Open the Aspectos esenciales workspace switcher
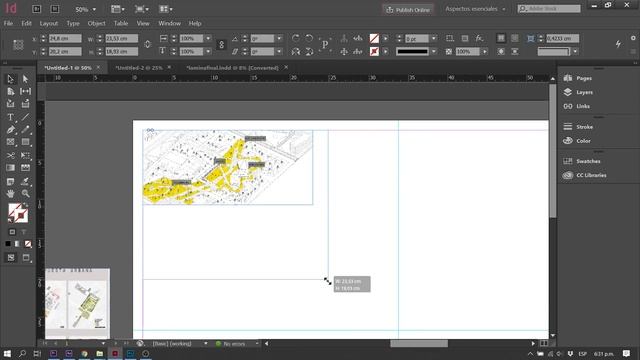Image resolution: width=640 pixels, height=360 pixels. [476, 9]
